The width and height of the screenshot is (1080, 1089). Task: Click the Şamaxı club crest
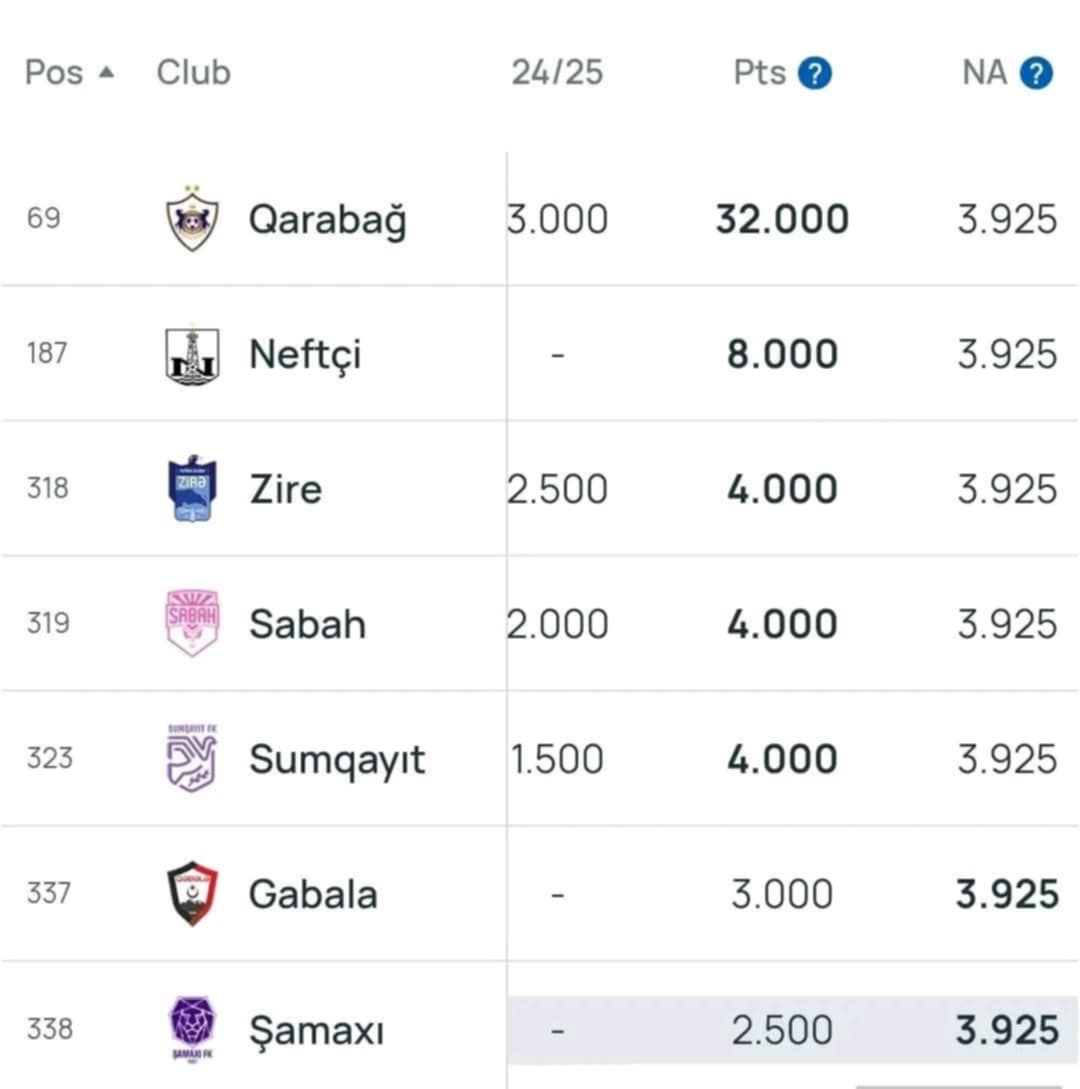point(192,1029)
